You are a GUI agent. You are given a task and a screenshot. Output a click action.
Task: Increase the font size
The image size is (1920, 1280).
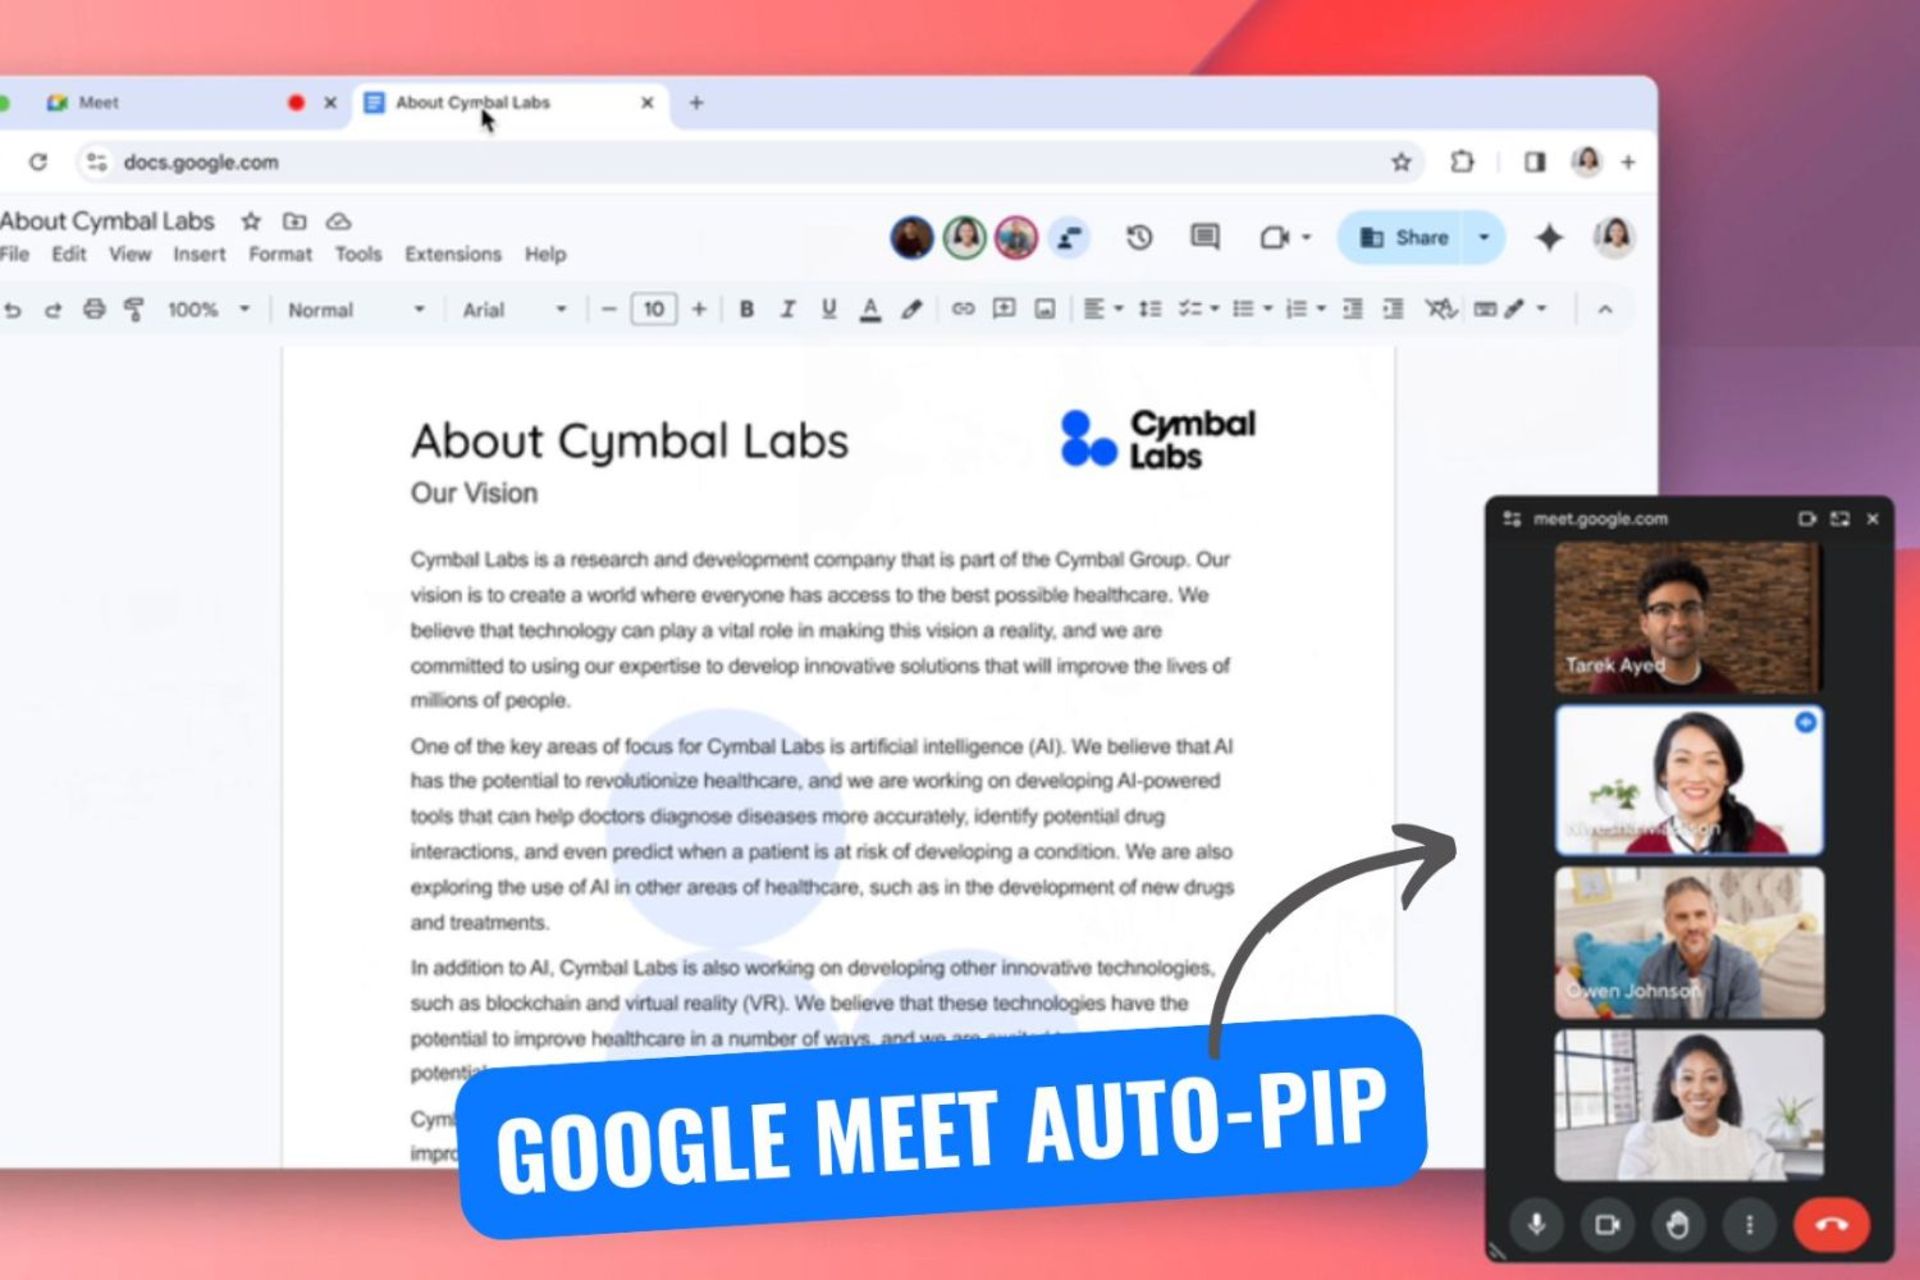(699, 310)
